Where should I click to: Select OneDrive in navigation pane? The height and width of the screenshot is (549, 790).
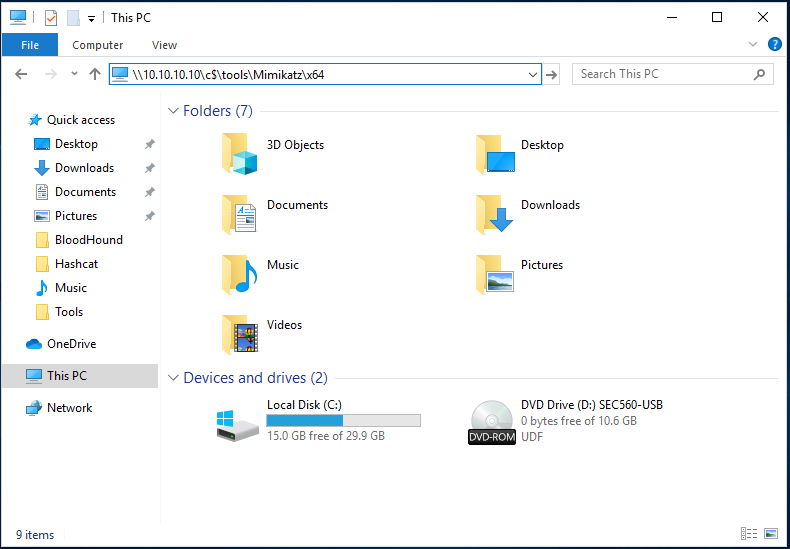click(71, 344)
